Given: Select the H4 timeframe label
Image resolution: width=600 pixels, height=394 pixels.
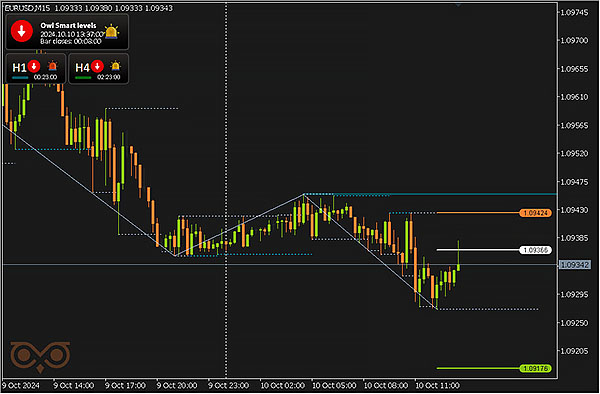Looking at the screenshot, I should coord(82,68).
